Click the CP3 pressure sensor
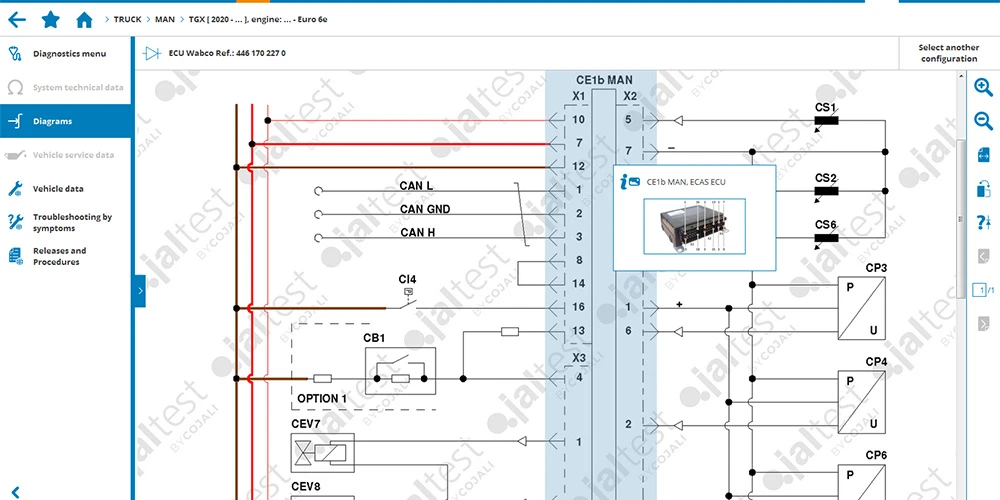The image size is (1000, 500). pyautogui.click(x=862, y=308)
